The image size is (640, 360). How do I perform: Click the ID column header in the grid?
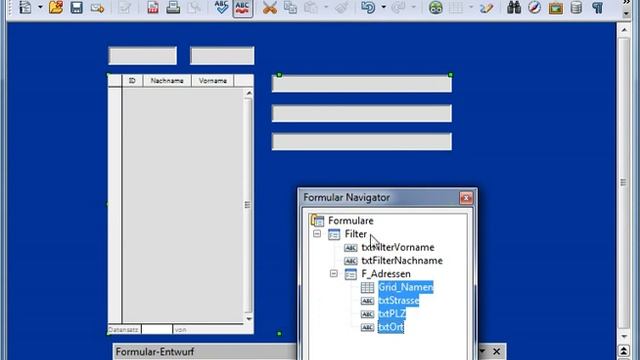pos(132,81)
